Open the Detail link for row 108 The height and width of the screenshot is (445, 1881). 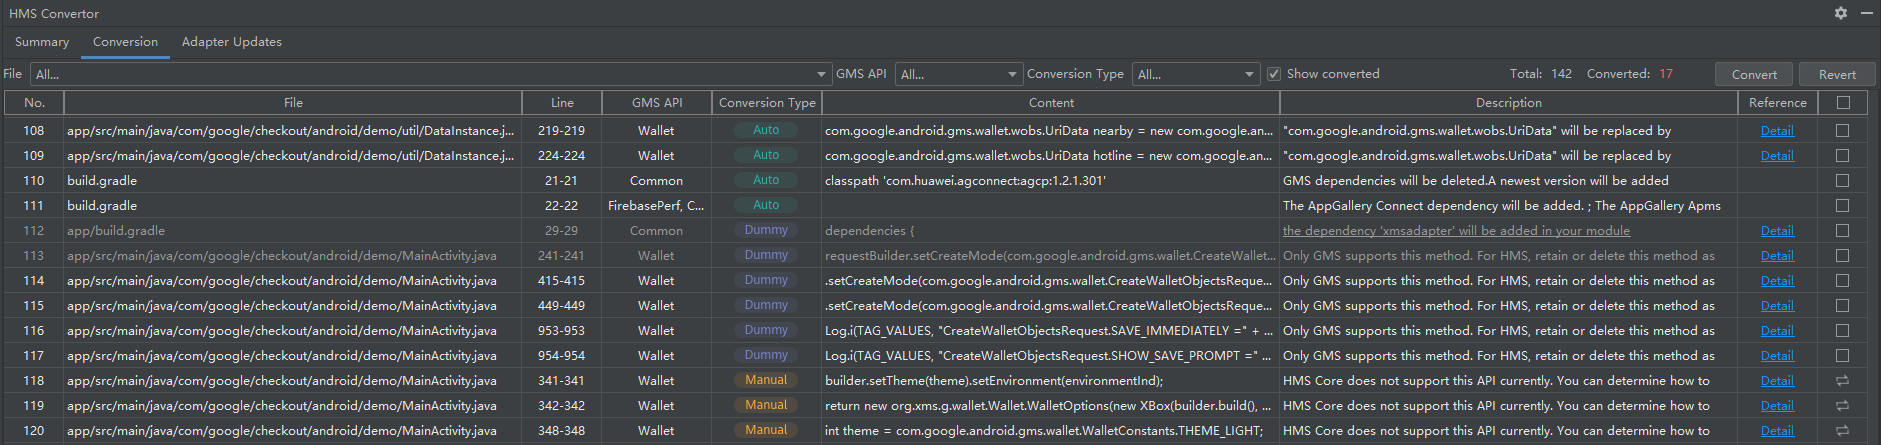tap(1777, 131)
